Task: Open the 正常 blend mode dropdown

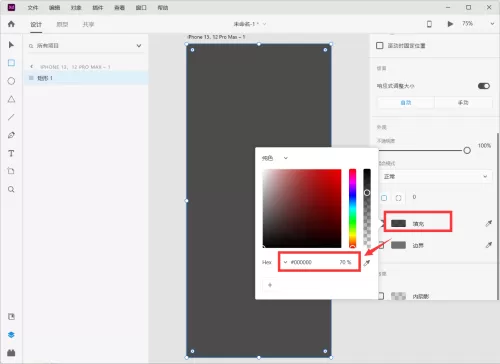Action: click(x=435, y=176)
